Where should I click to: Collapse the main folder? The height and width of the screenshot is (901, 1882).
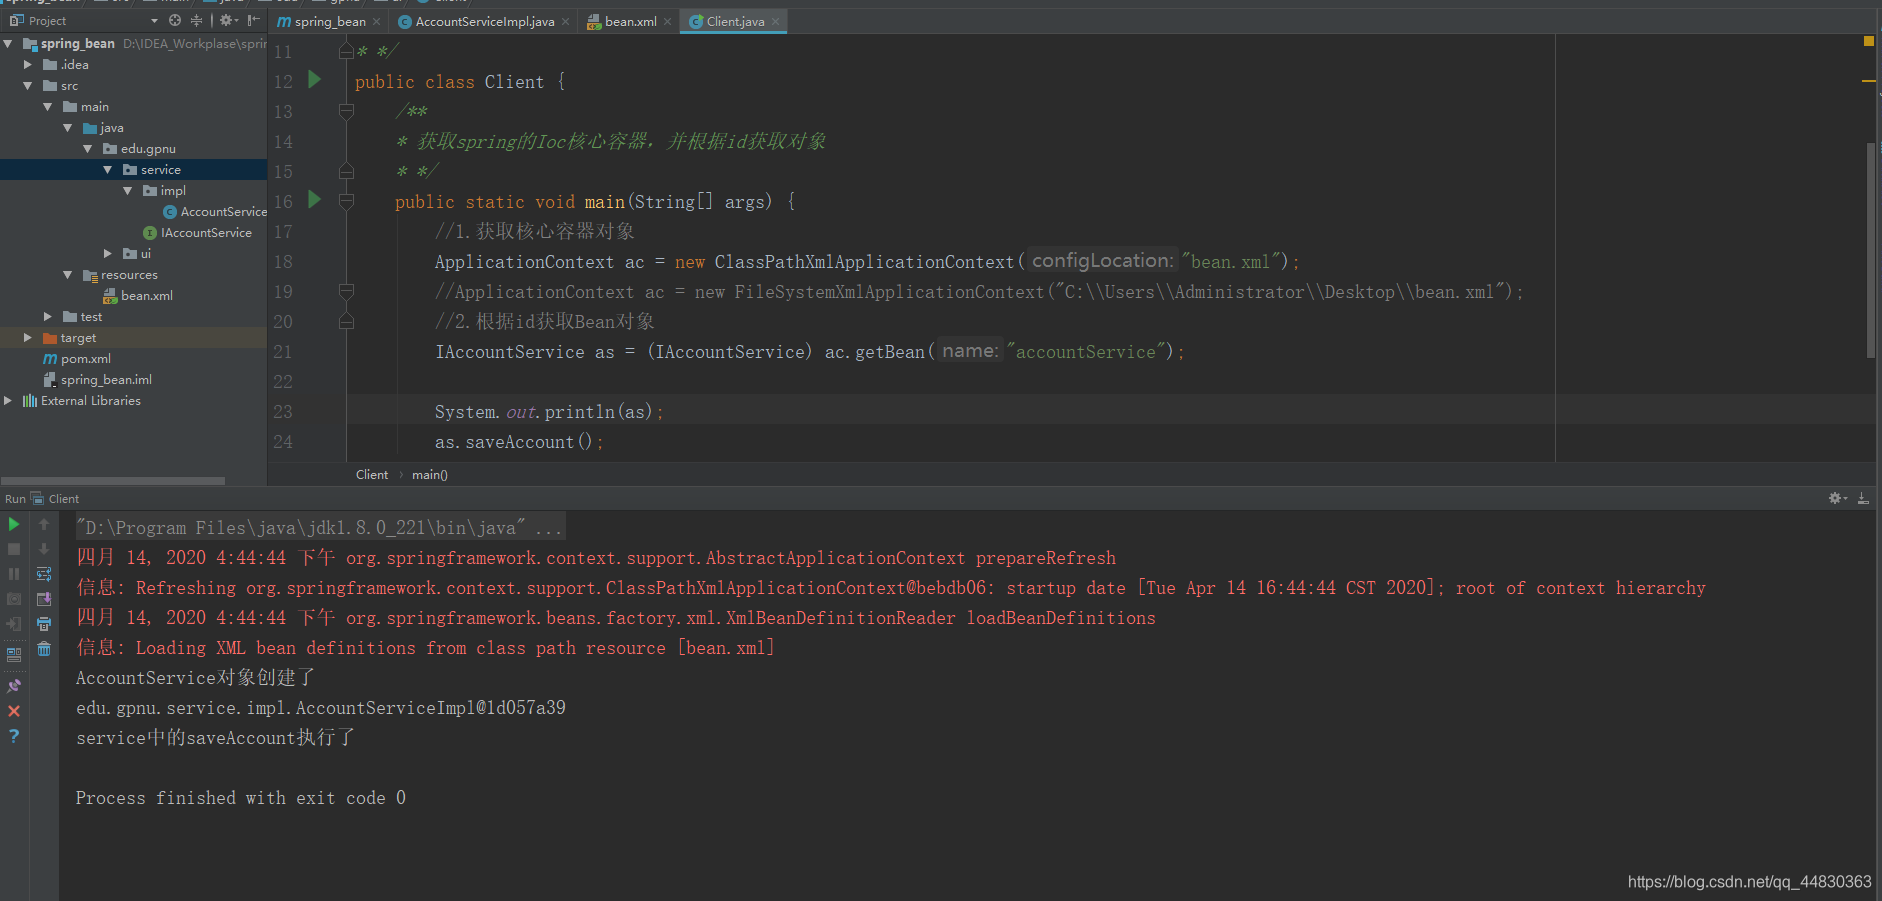tap(48, 106)
